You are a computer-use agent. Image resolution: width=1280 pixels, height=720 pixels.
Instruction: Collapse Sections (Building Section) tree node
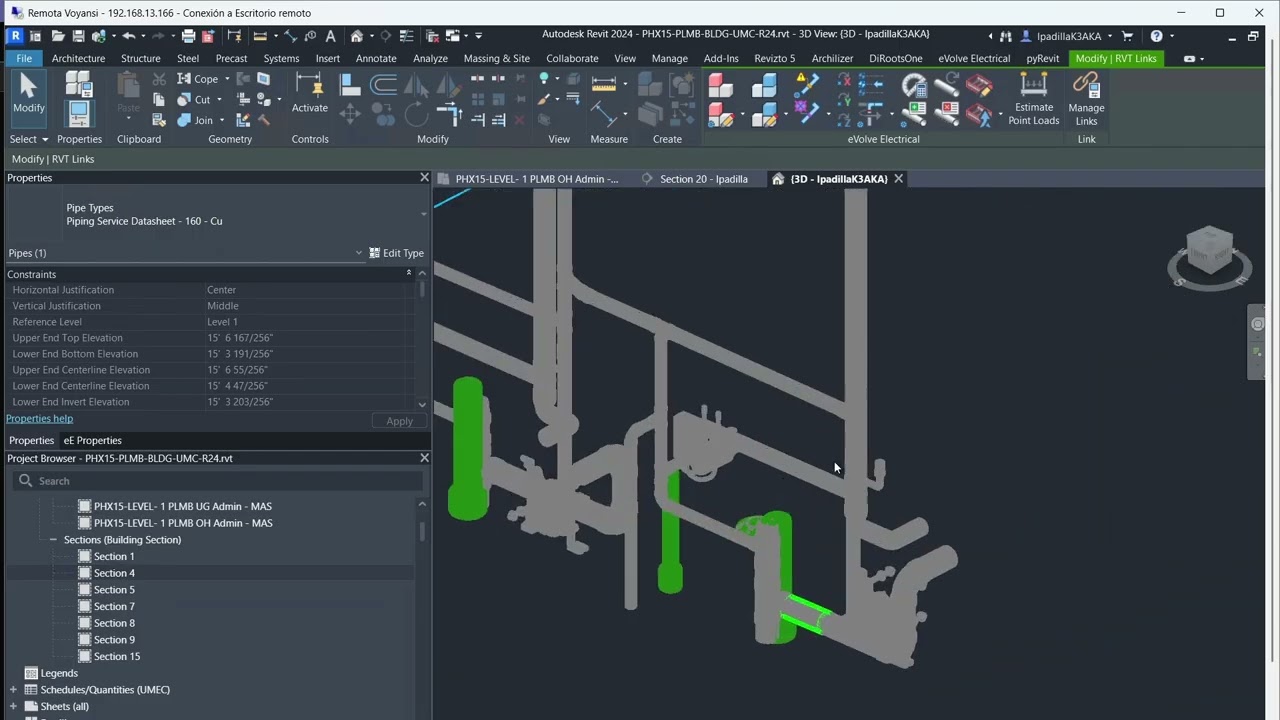point(54,540)
